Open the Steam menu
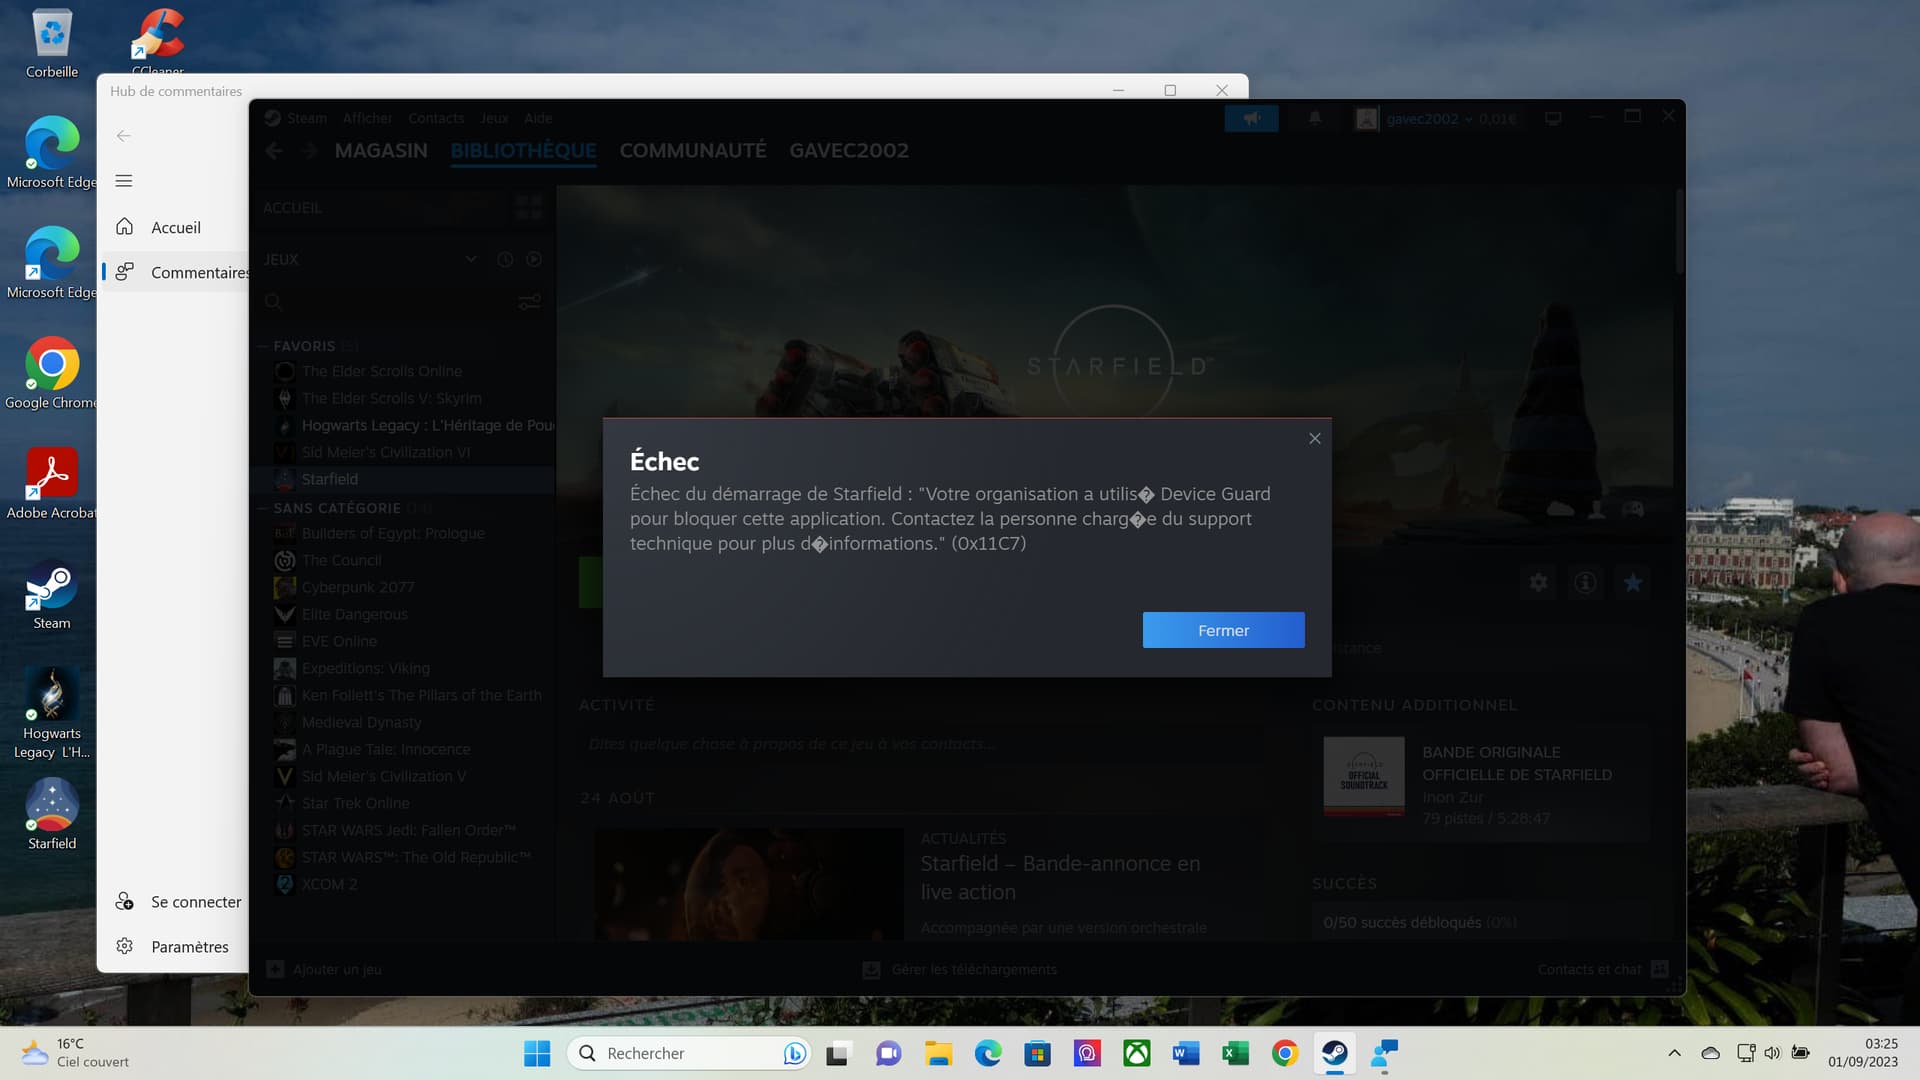The width and height of the screenshot is (1920, 1080). tap(306, 118)
